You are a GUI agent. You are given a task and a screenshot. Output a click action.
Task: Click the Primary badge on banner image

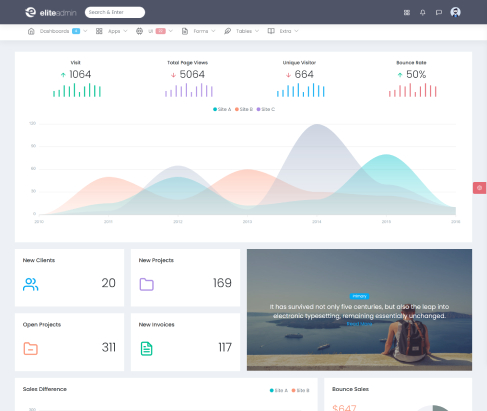tap(359, 296)
